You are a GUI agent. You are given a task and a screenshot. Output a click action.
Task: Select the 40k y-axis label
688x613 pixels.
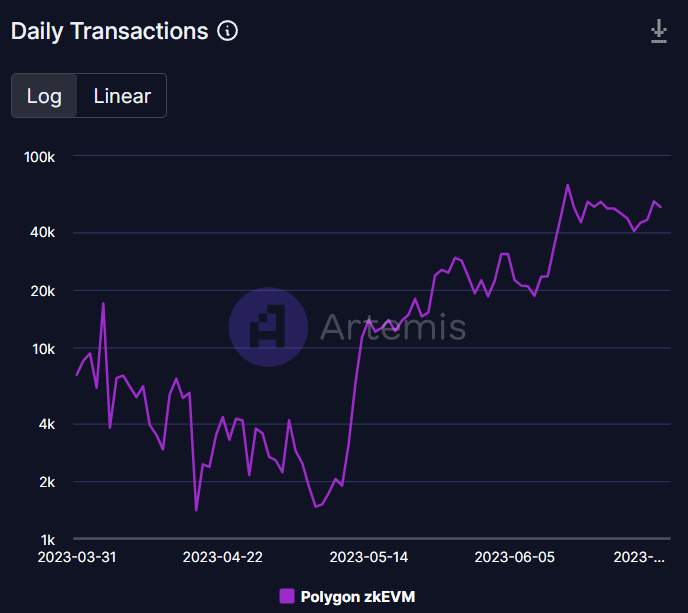43,232
